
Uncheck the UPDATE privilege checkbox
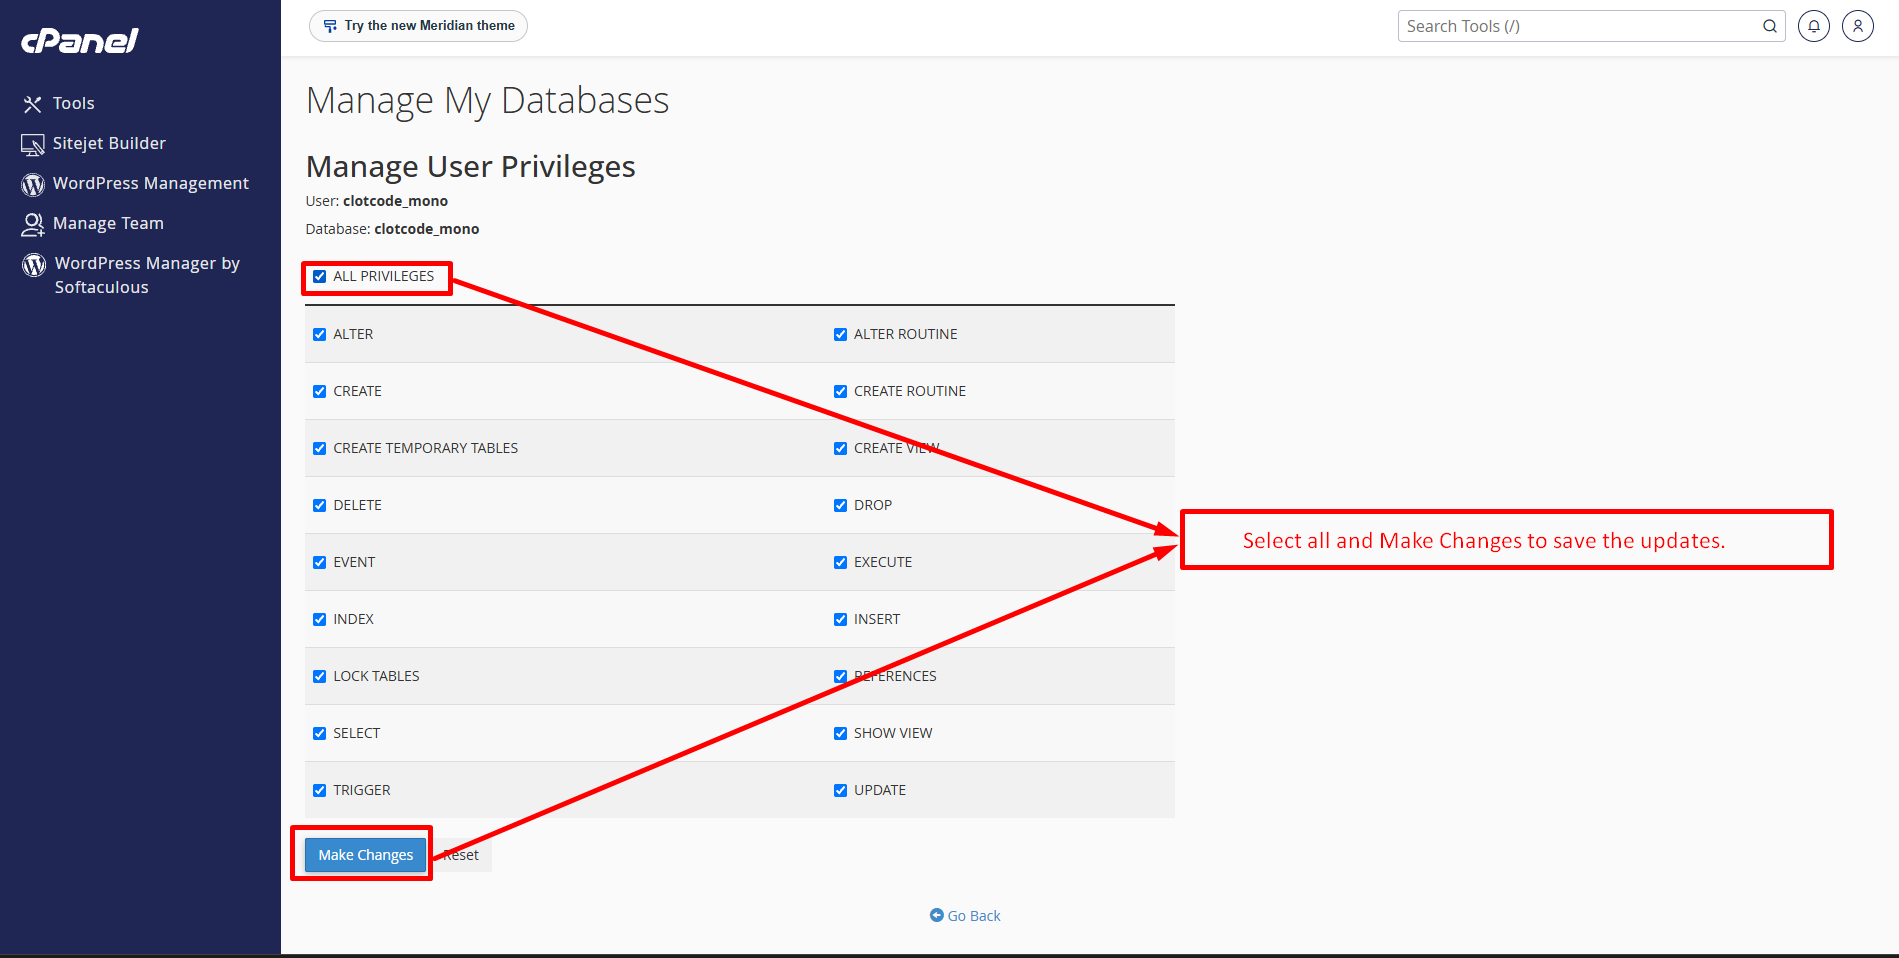841,791
